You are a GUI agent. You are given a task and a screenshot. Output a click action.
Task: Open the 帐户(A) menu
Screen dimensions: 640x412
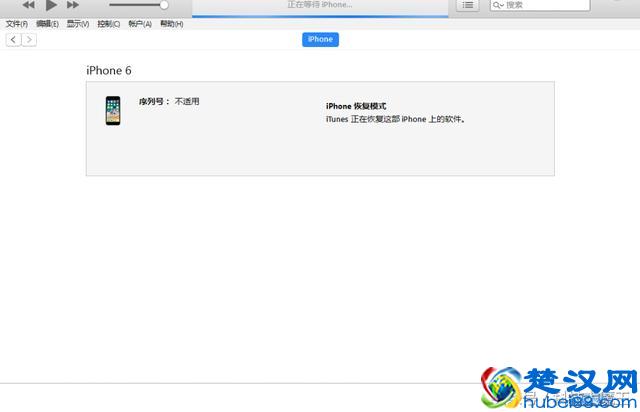coord(140,24)
